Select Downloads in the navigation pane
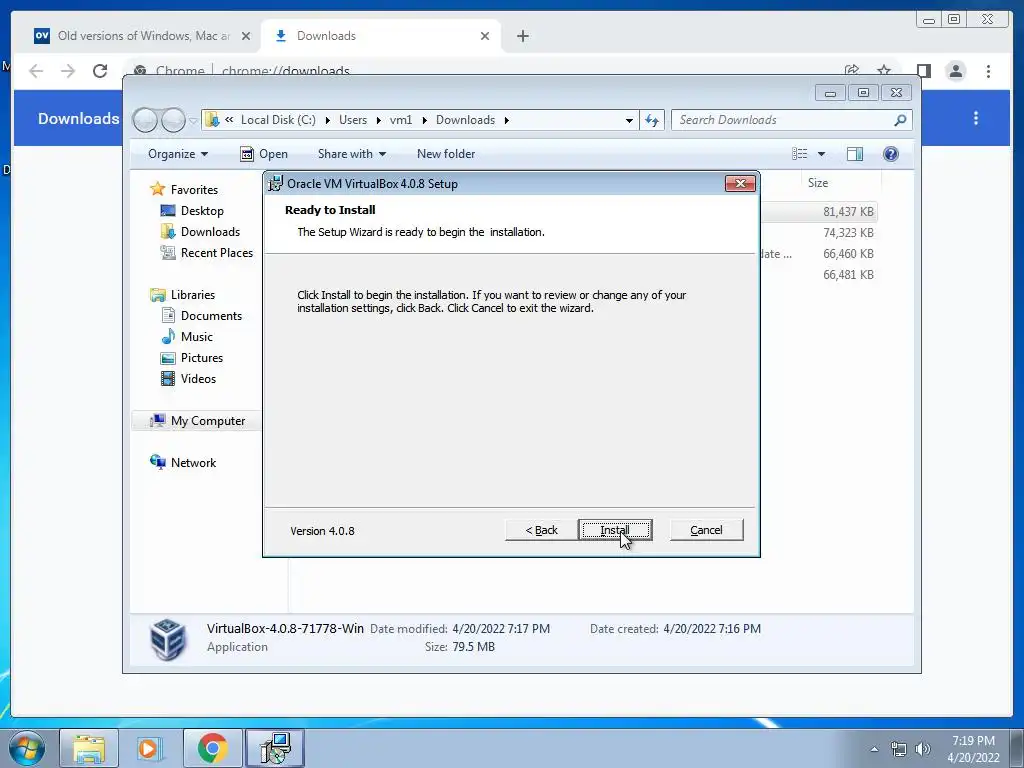 click(210, 232)
